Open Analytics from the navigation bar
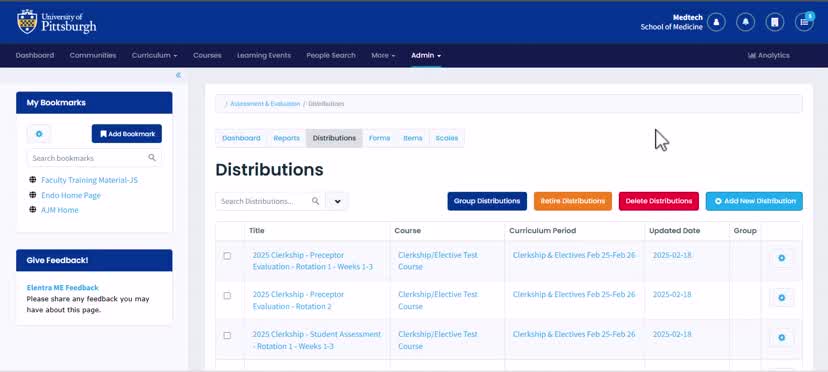 [769, 55]
